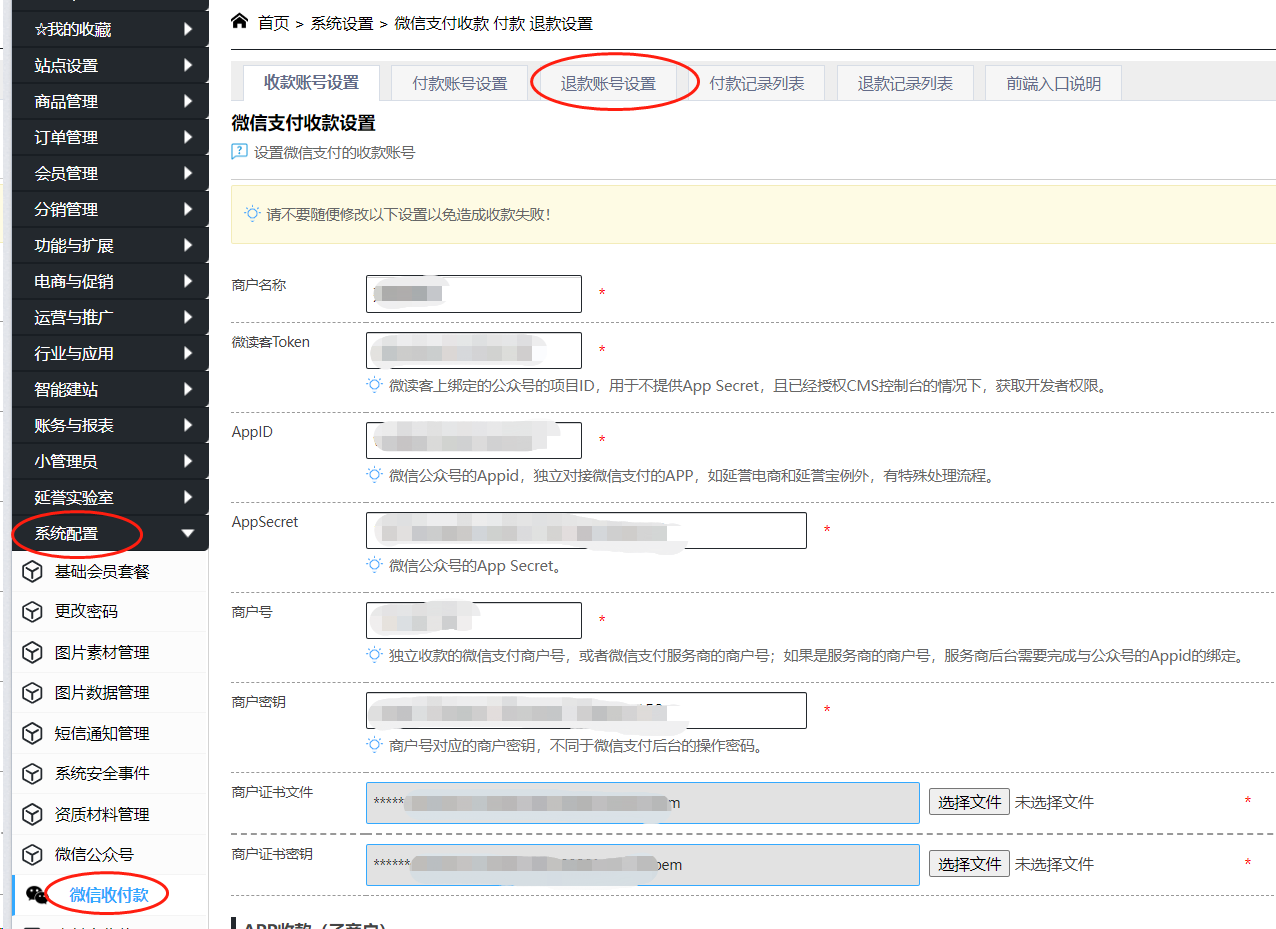Switch to the 退款账号设置 tab

(x=608, y=83)
